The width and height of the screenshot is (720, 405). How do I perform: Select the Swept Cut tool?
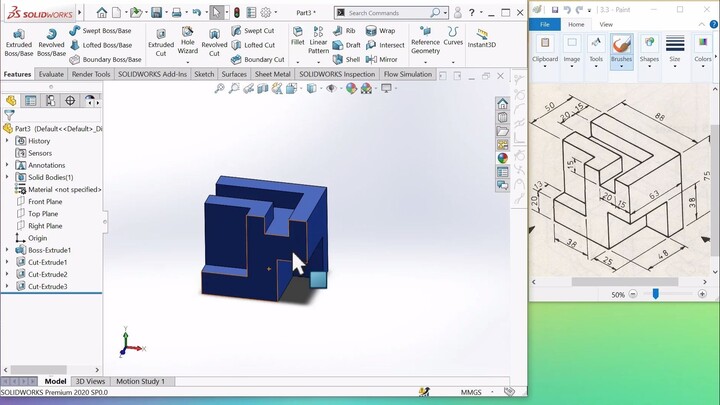coord(253,31)
